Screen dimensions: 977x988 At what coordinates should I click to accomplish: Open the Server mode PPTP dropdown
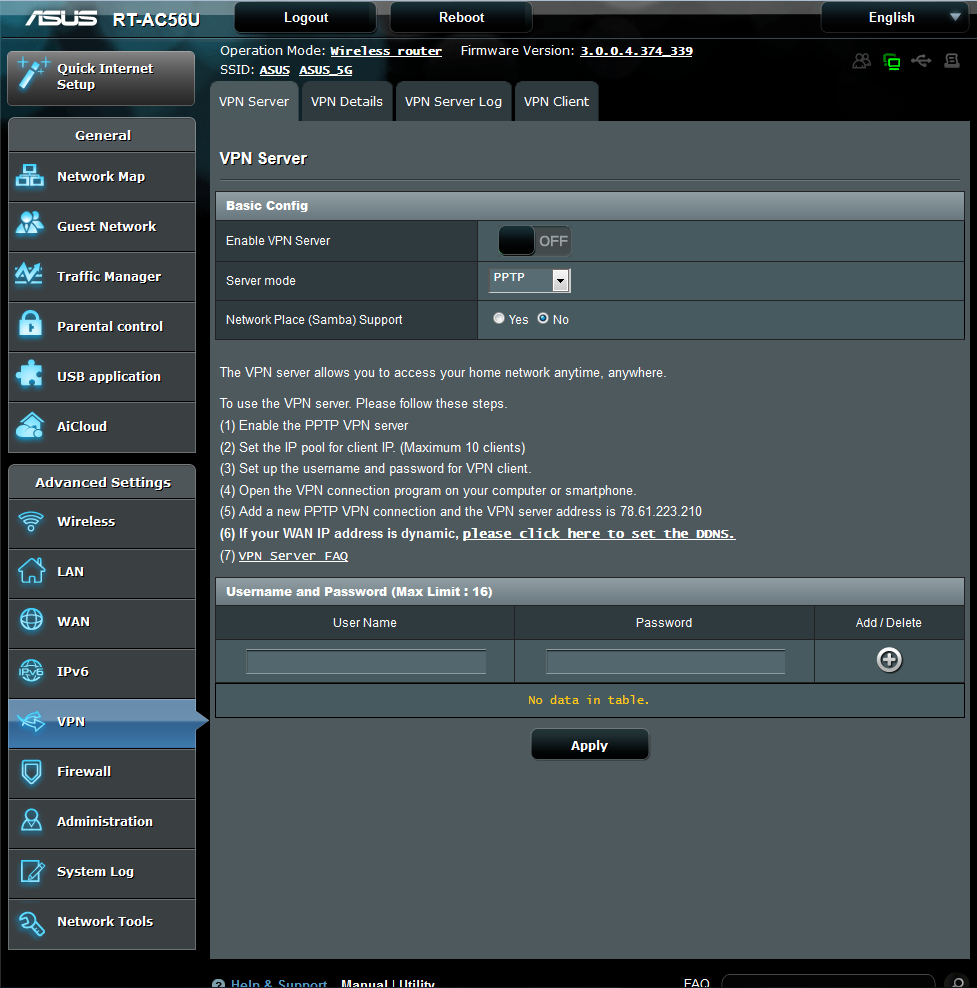point(529,280)
